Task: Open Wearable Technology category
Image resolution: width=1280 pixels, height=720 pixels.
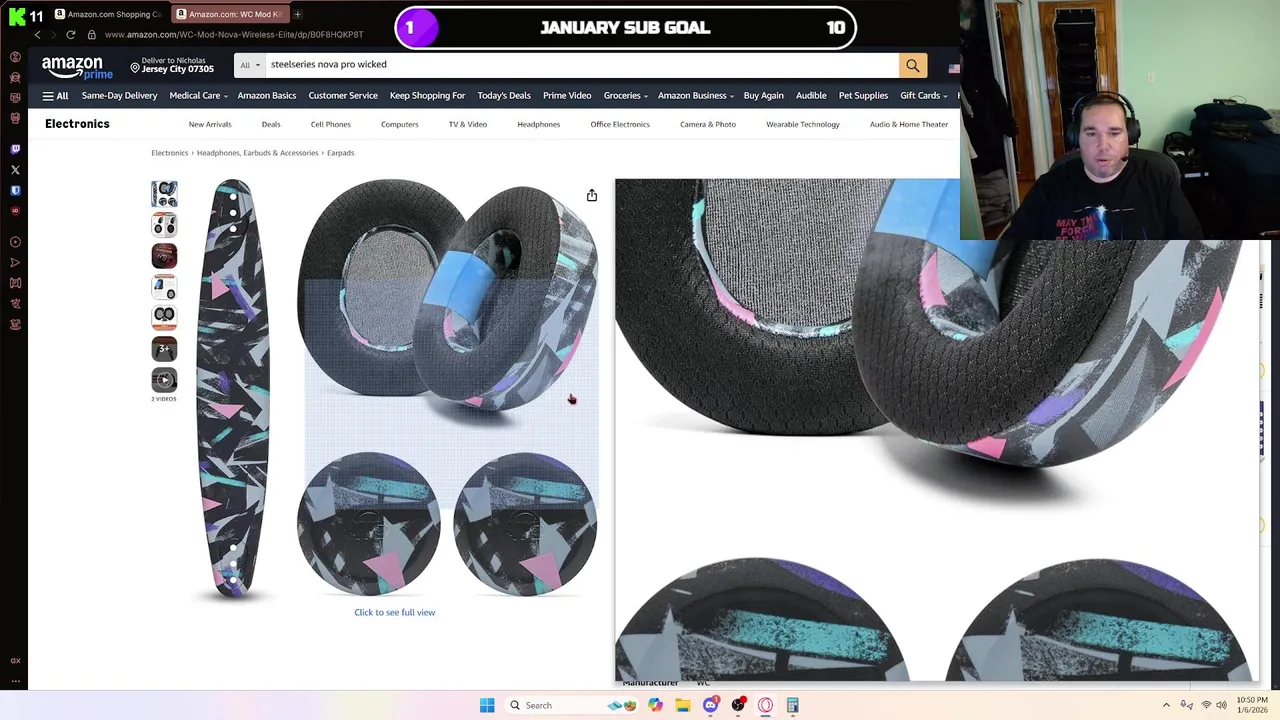Action: (803, 124)
